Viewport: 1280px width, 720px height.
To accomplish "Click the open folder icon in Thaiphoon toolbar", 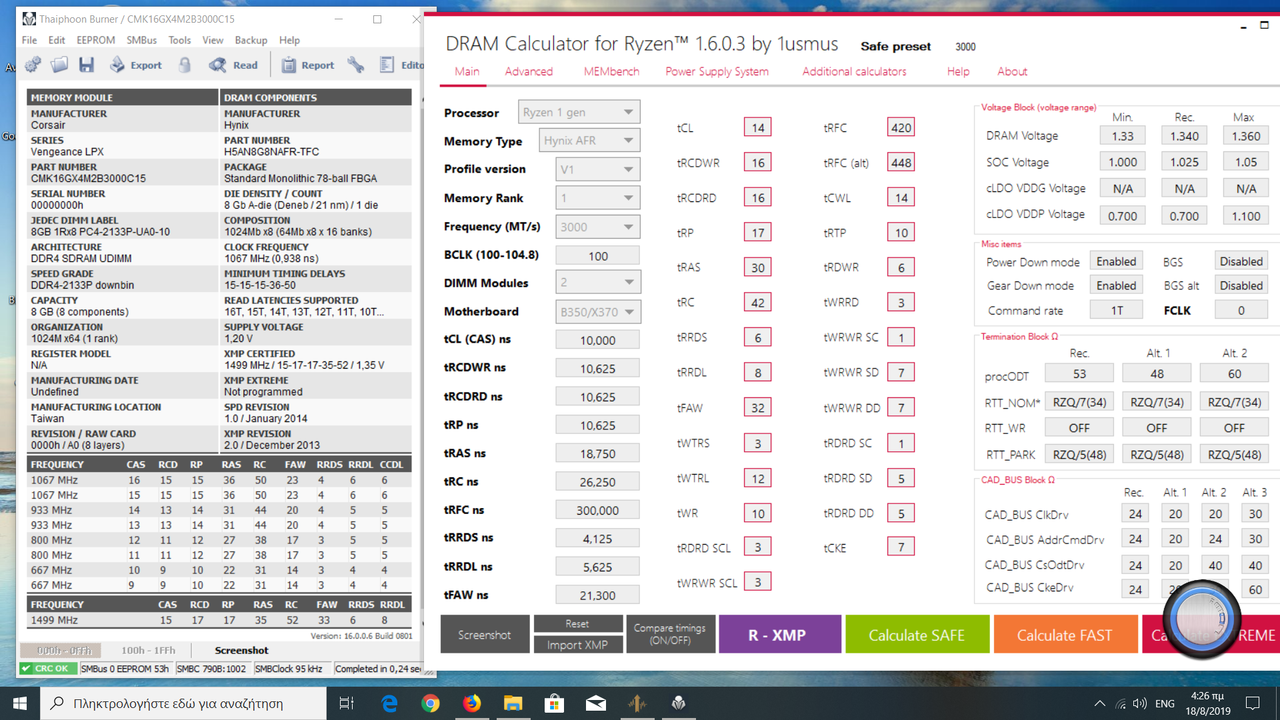I will pos(60,65).
